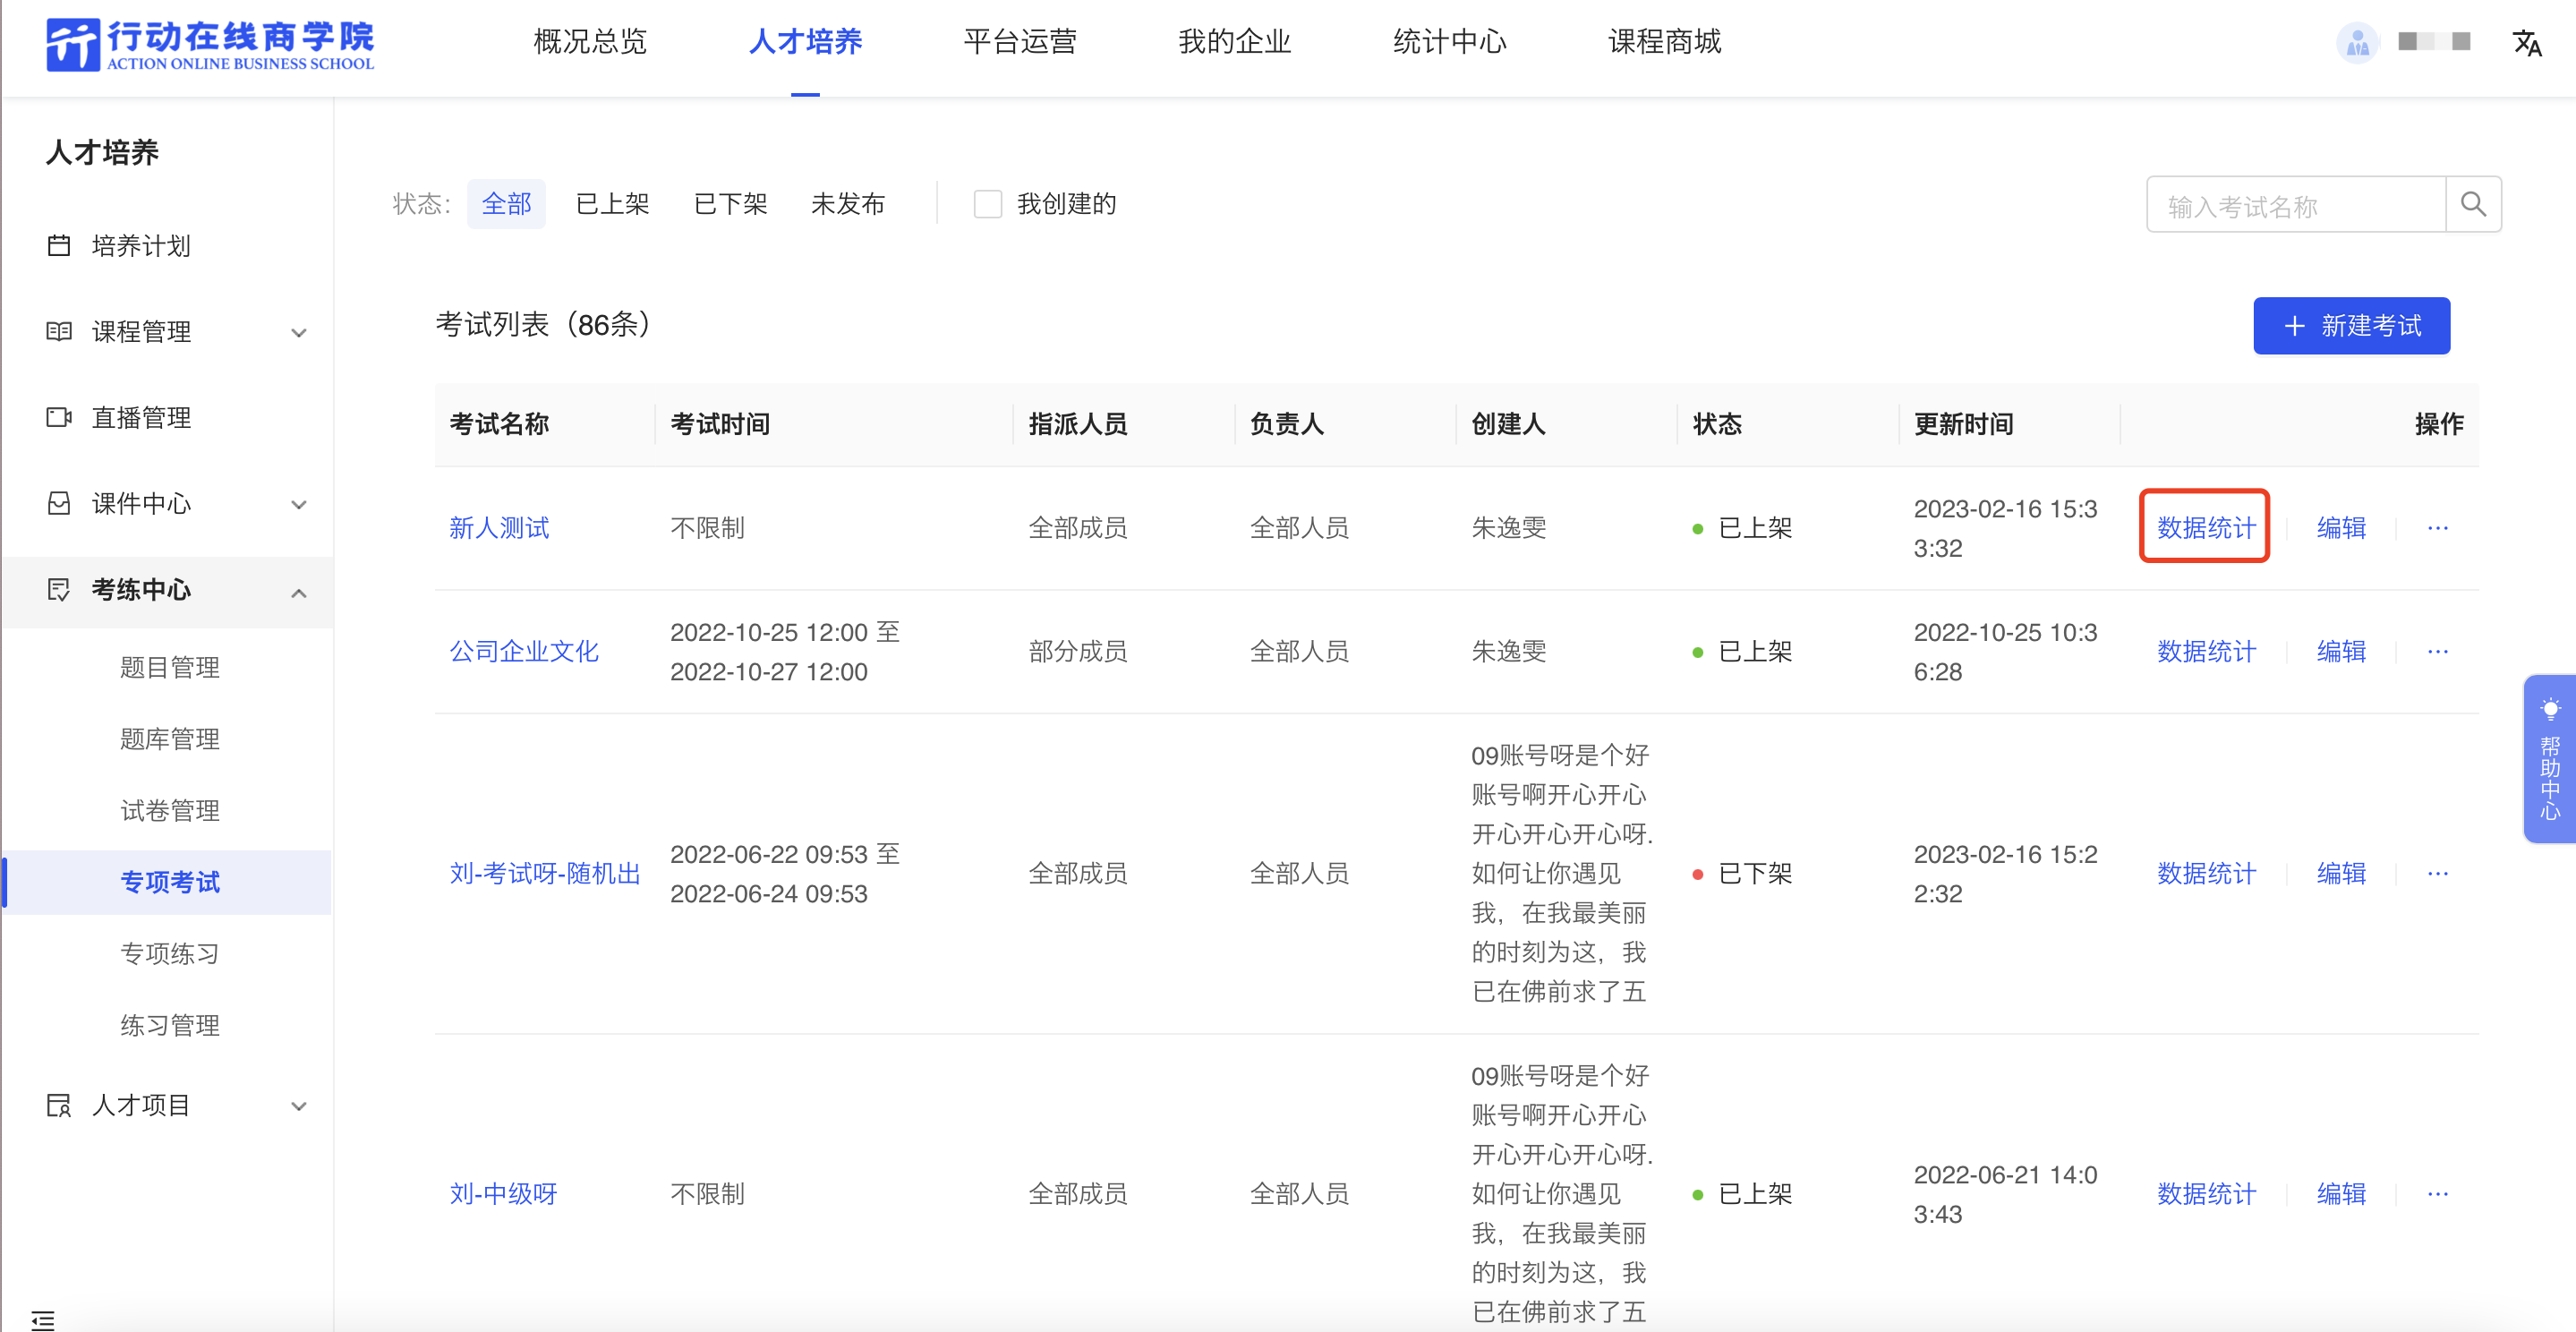Open the 我的企业 top tab
This screenshot has width=2576, height=1332.
[x=1235, y=42]
